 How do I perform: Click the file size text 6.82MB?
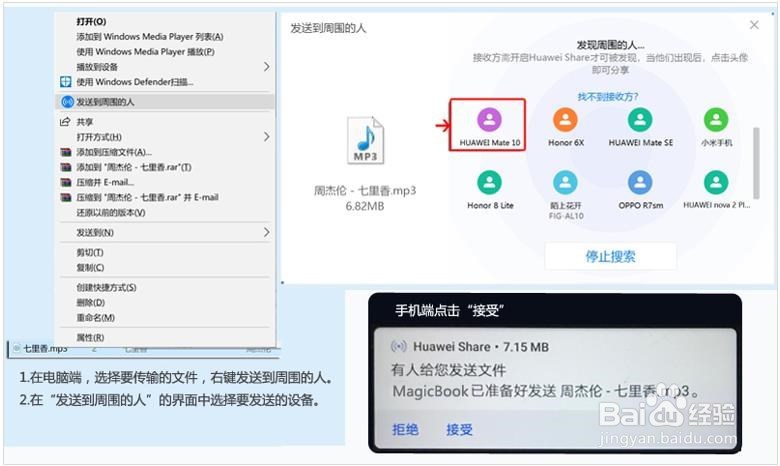pos(365,206)
